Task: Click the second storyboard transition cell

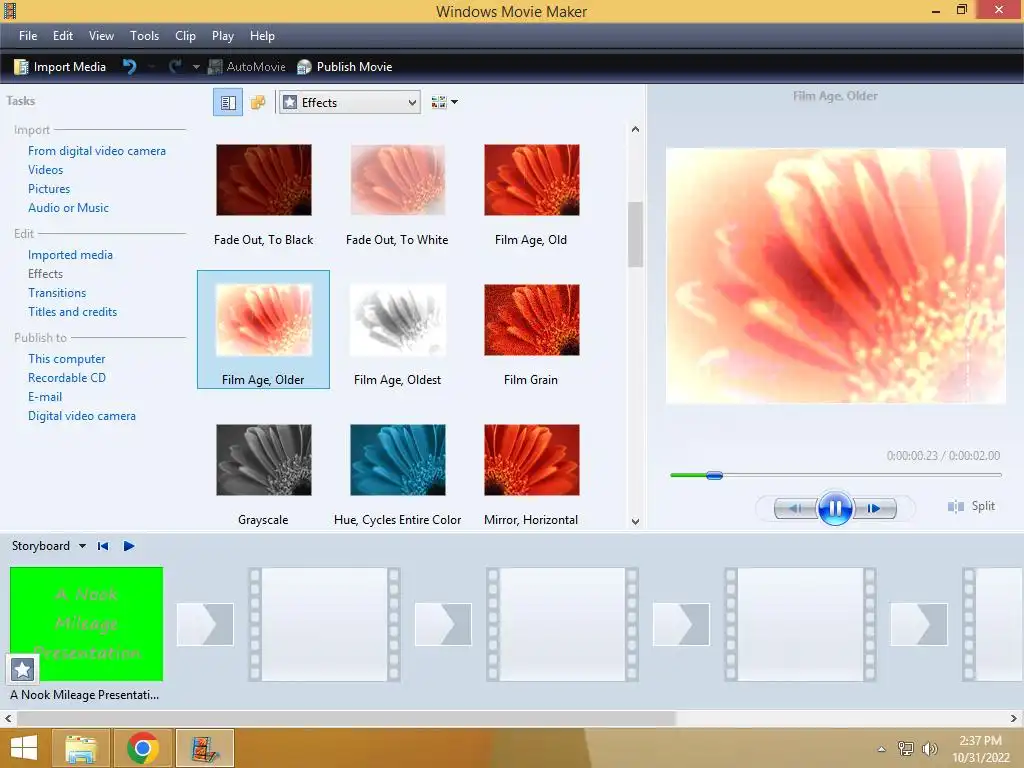Action: 443,624
